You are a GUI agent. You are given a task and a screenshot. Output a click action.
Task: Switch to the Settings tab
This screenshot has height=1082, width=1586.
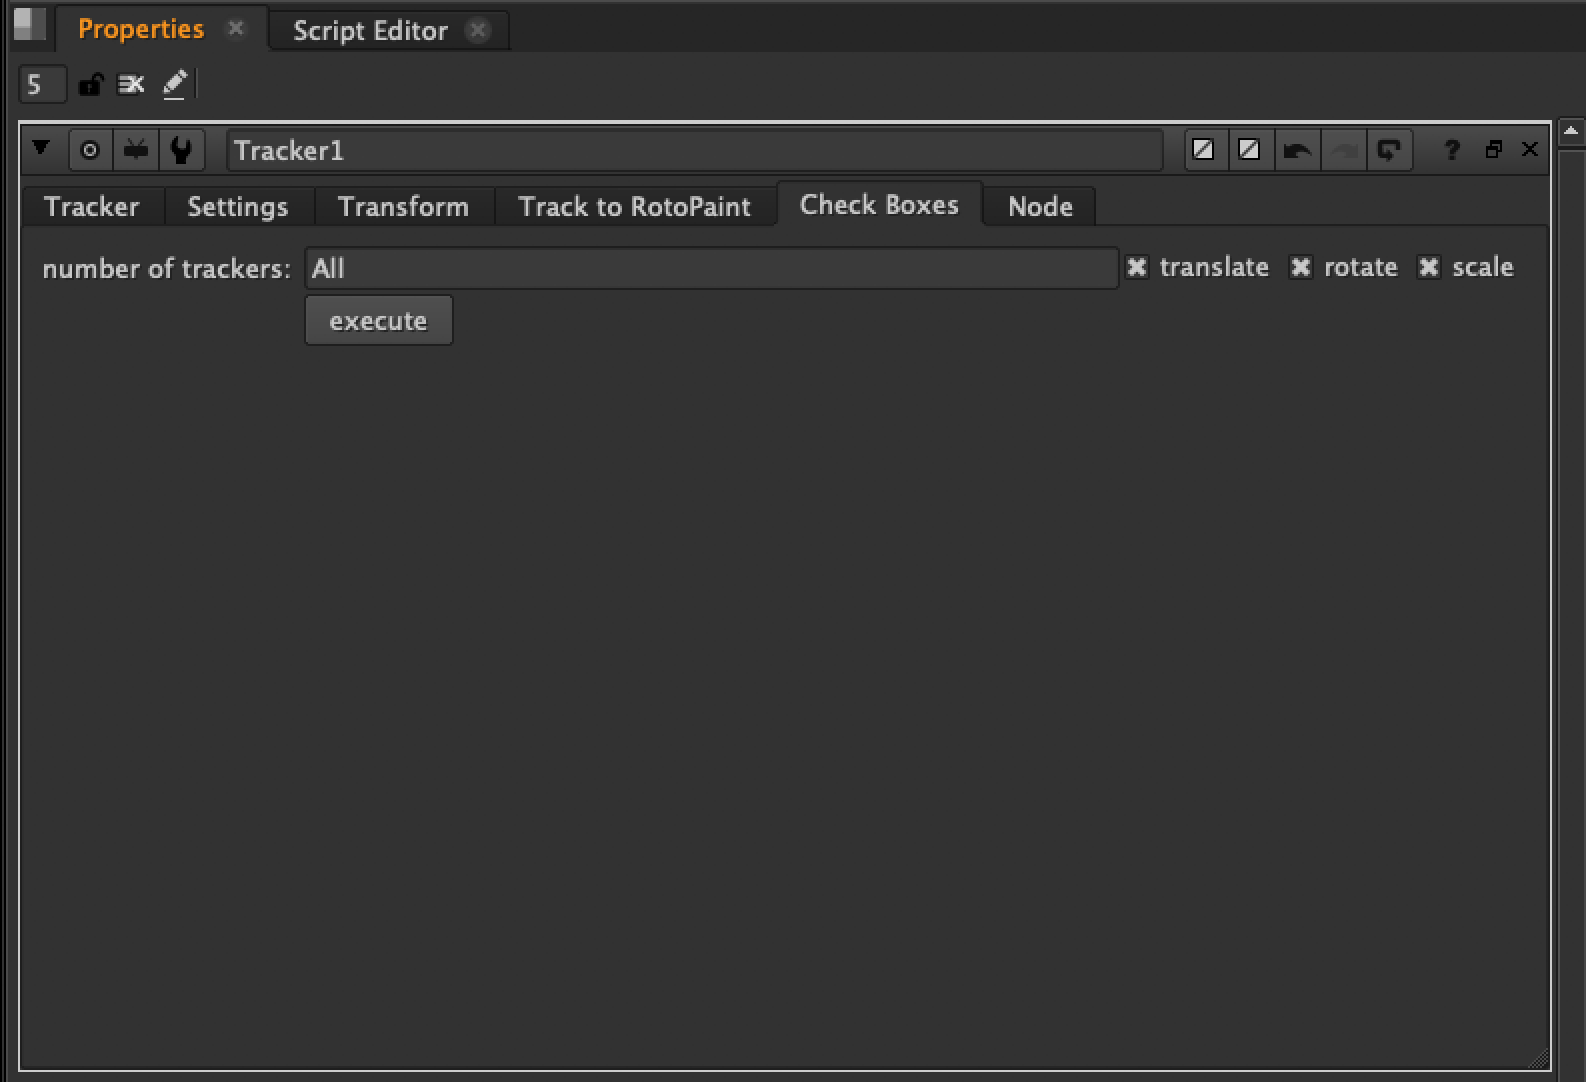click(238, 206)
